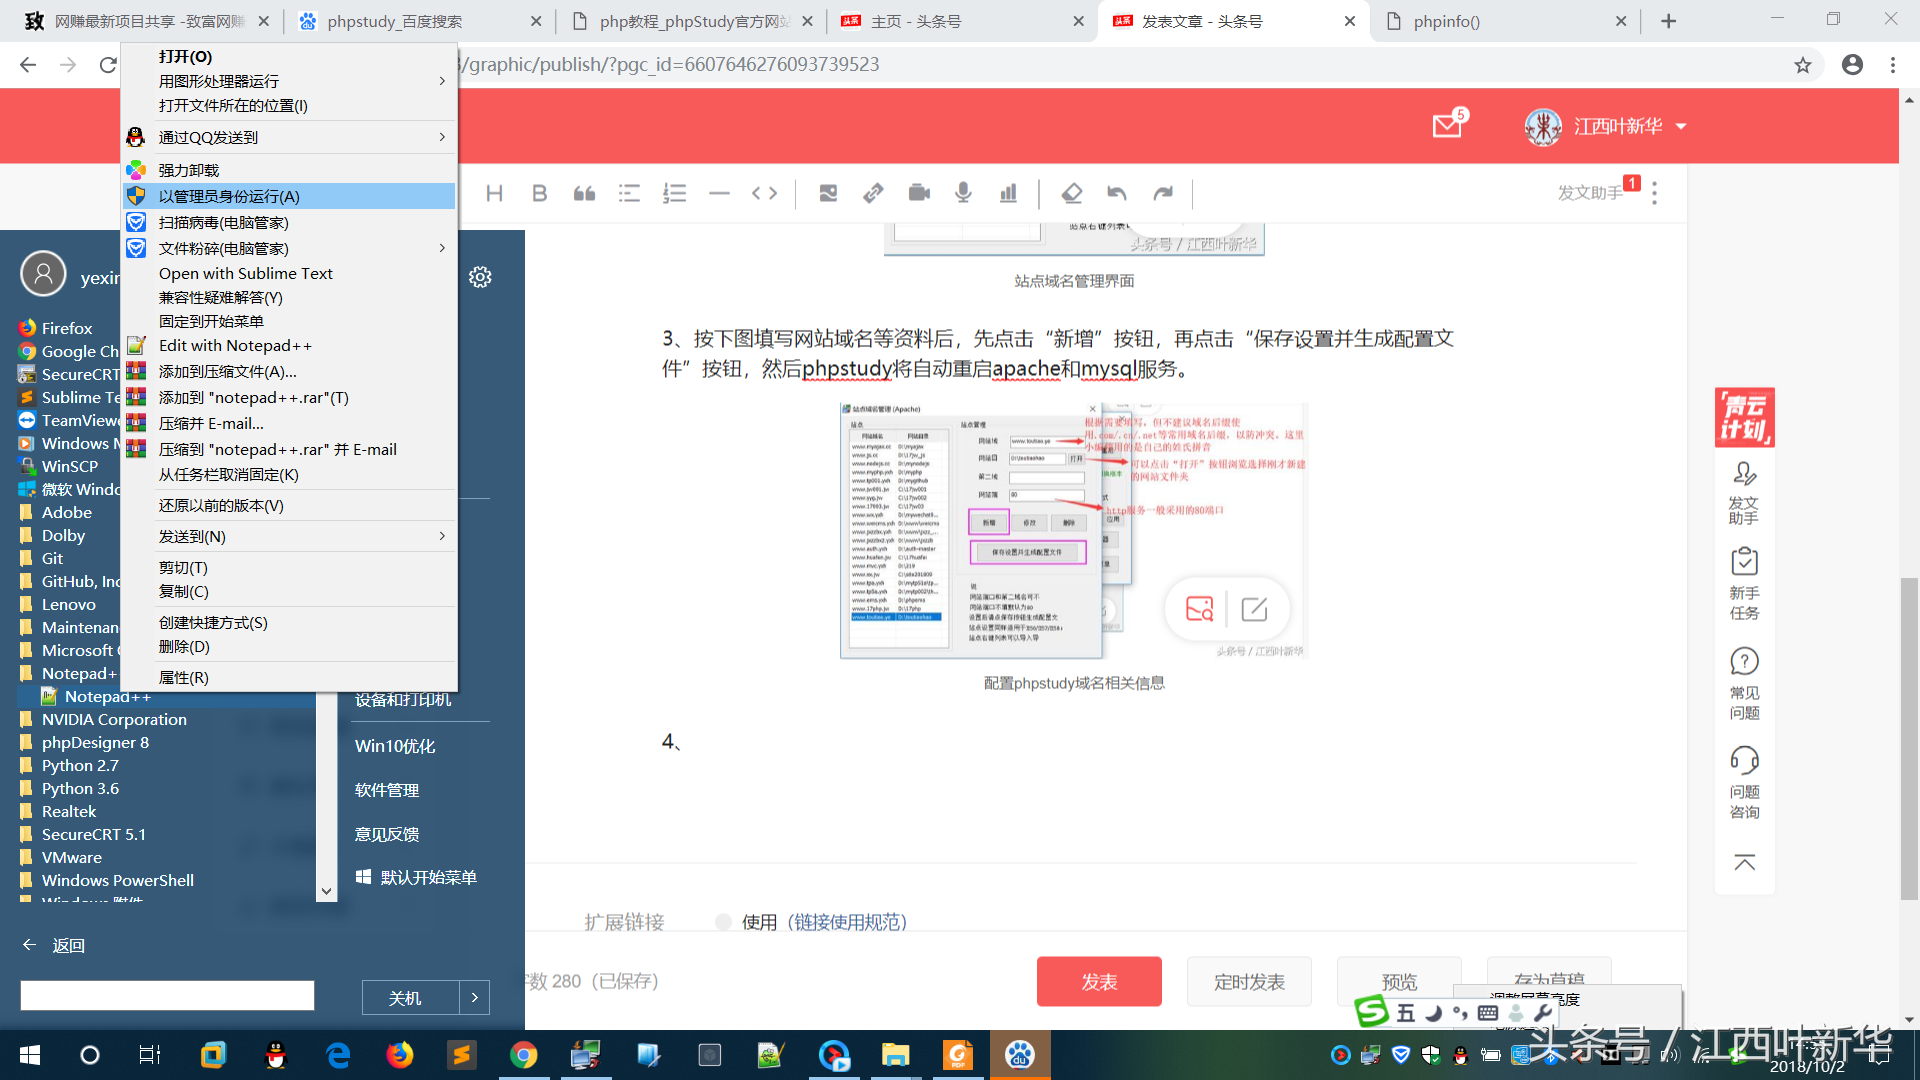
Task: Click the 定时发表 button
Action: pyautogui.click(x=1249, y=982)
